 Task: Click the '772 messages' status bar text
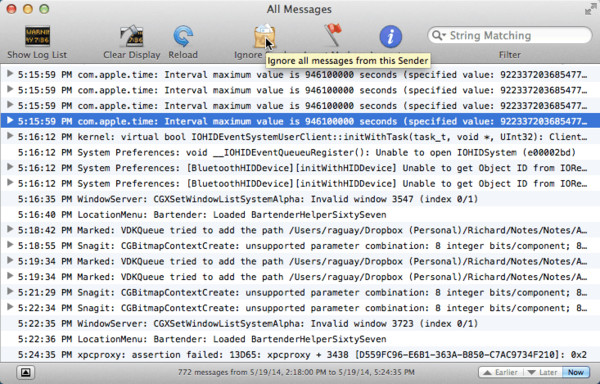(x=296, y=372)
